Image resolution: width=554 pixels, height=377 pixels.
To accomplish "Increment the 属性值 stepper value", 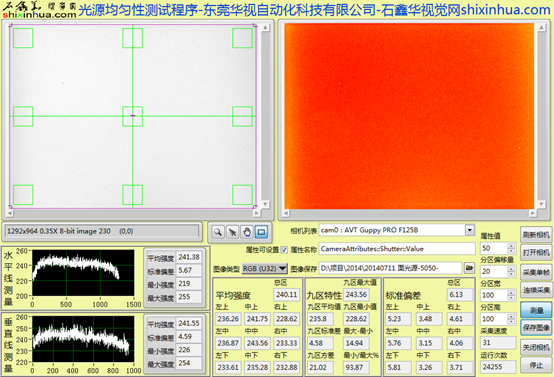I will click(x=511, y=245).
